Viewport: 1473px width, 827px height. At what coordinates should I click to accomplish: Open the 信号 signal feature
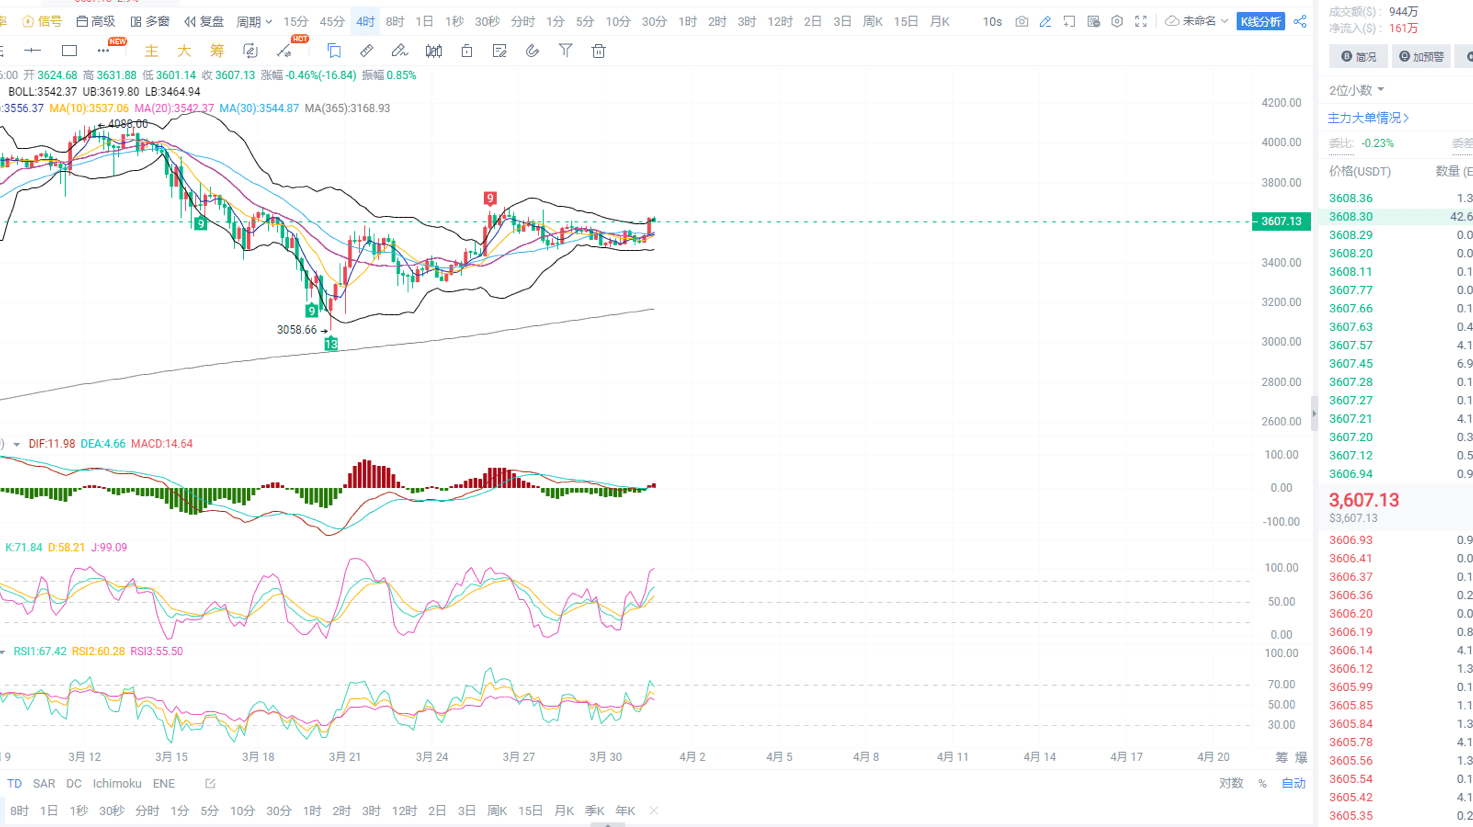tap(42, 21)
